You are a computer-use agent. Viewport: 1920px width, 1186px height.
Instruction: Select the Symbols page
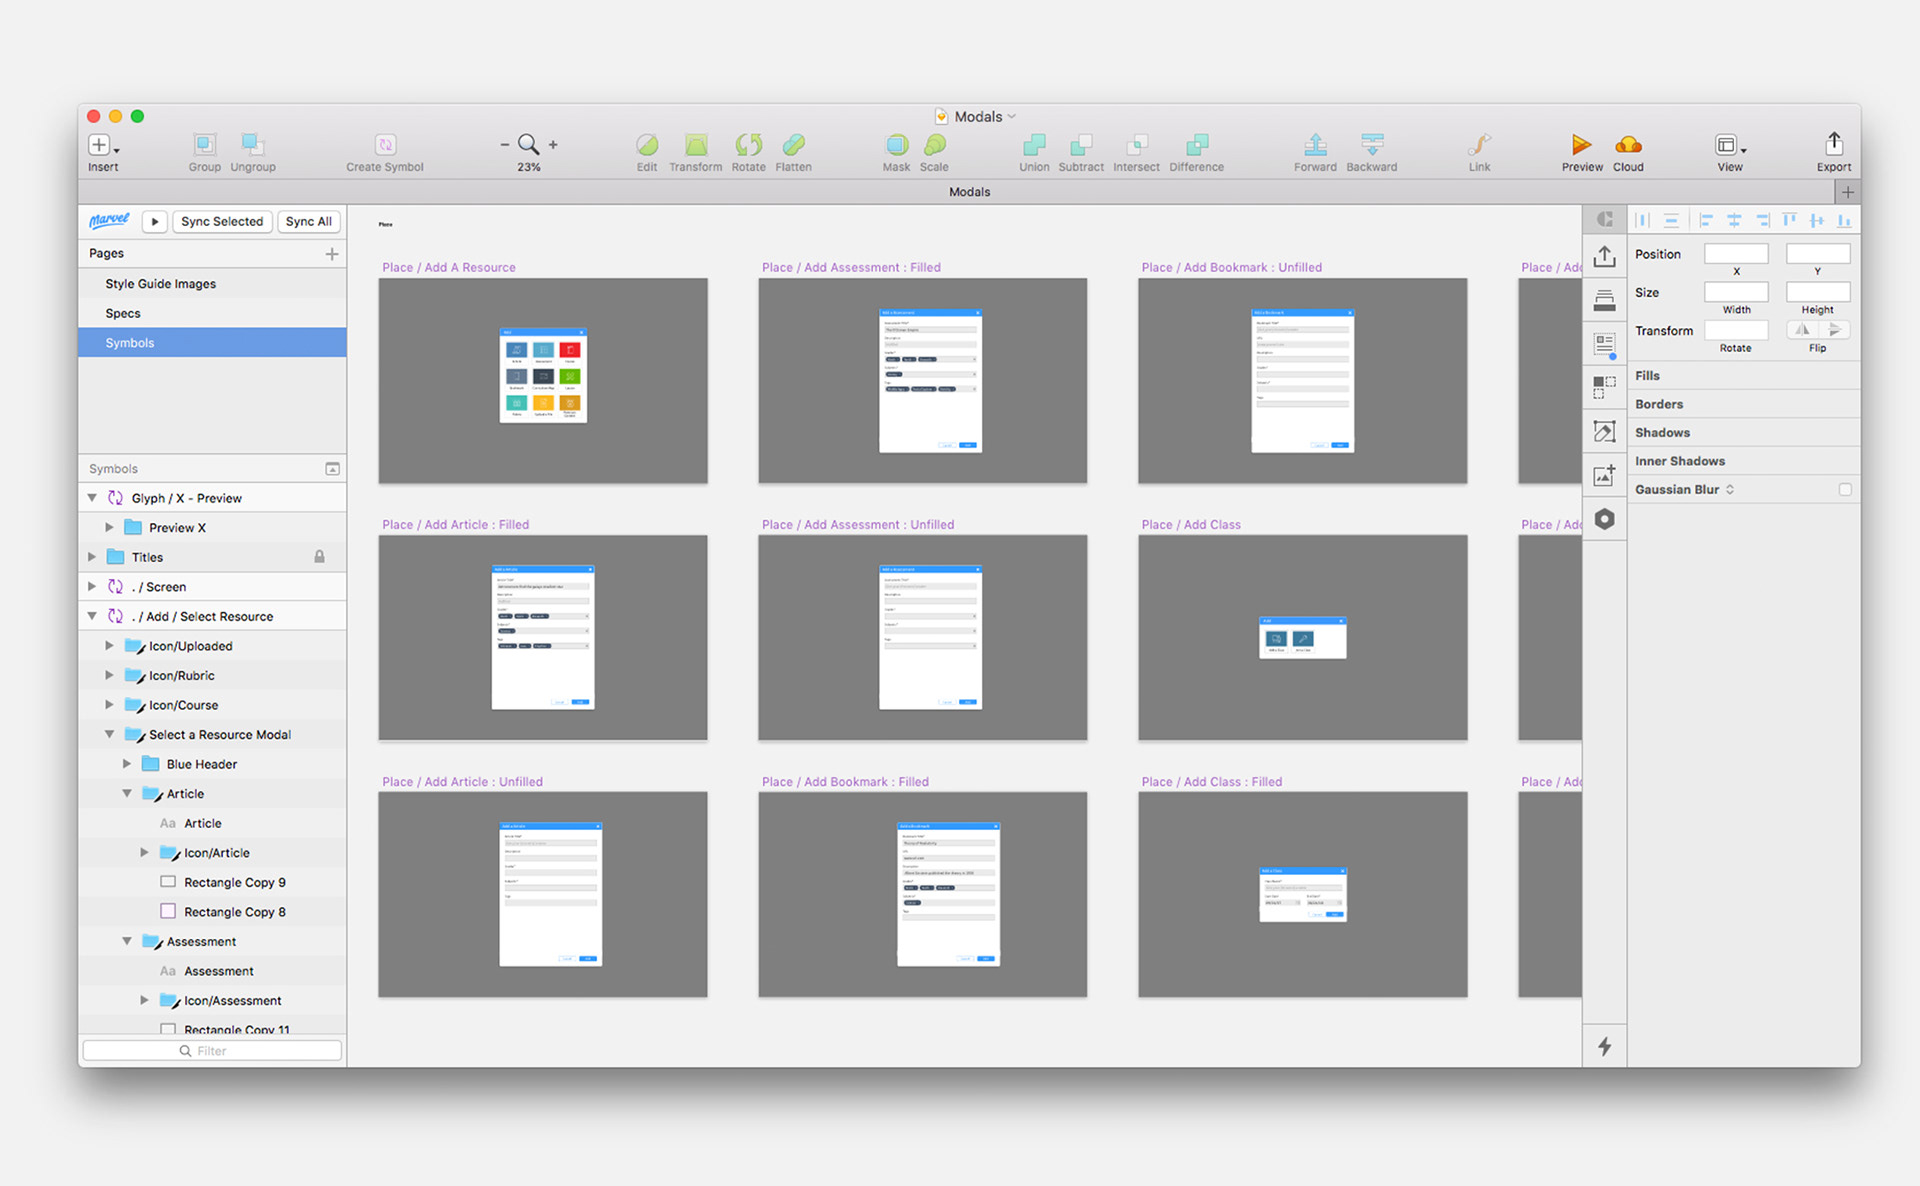coord(212,342)
